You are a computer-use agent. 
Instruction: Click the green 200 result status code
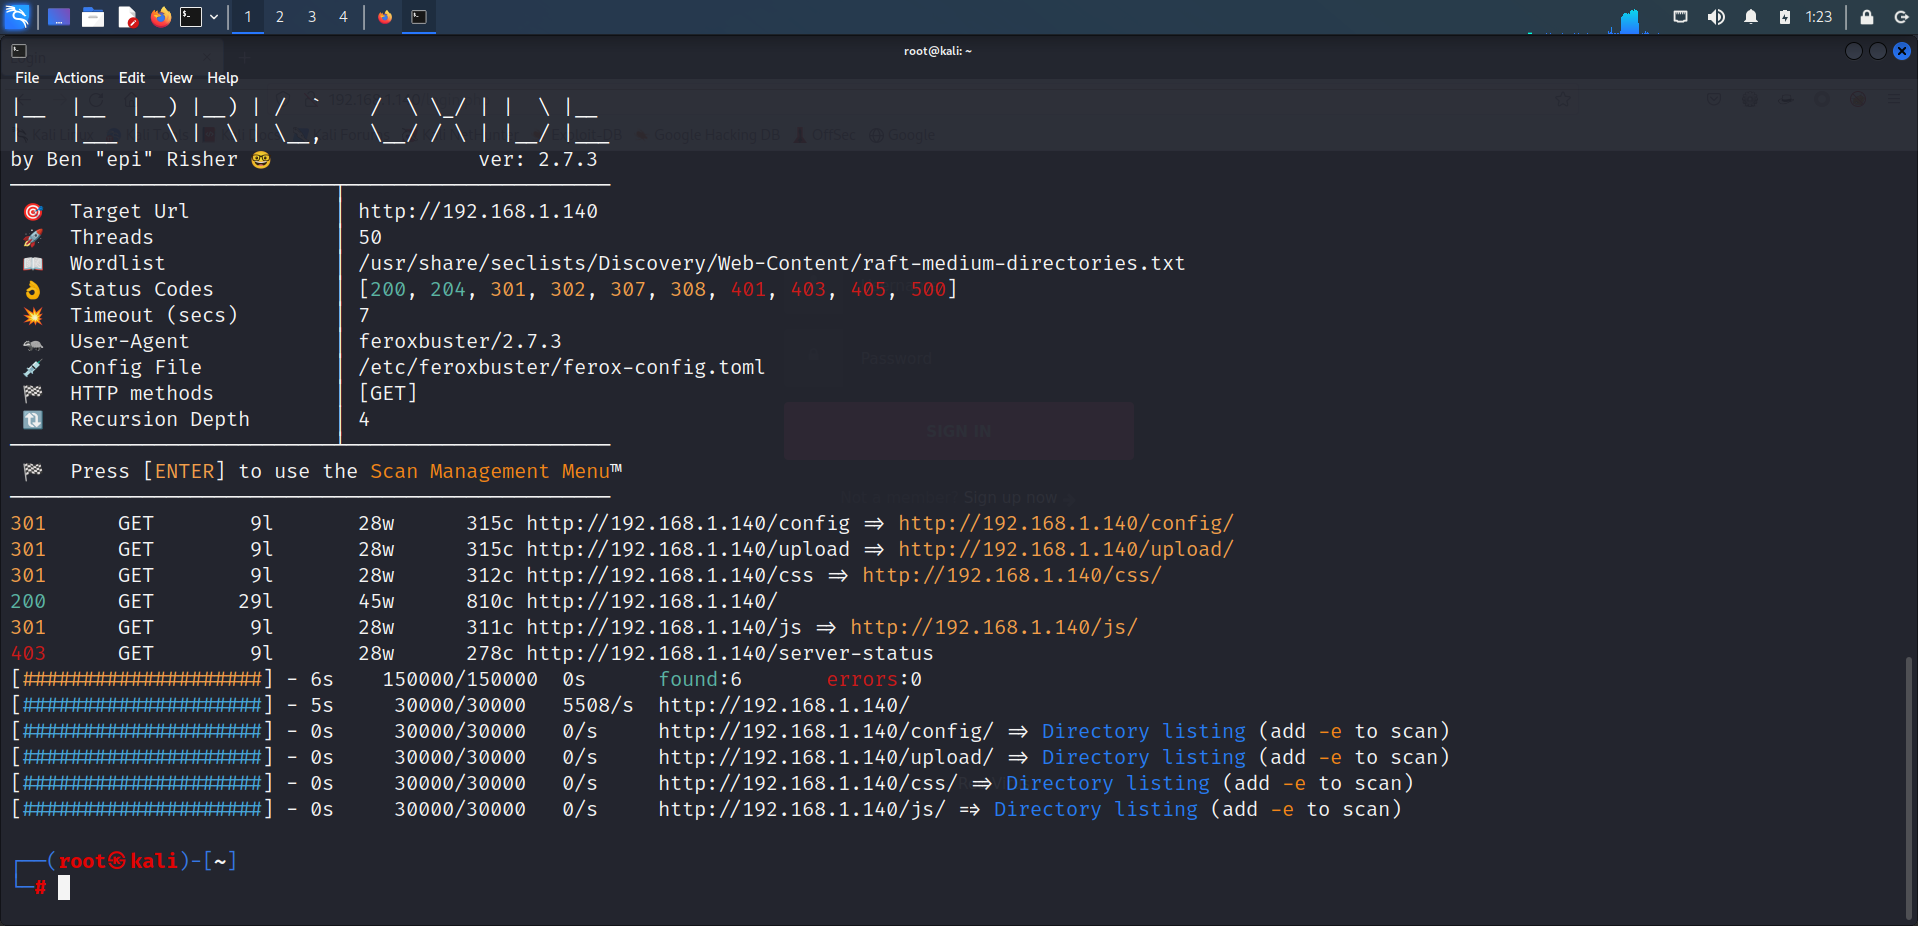point(28,601)
